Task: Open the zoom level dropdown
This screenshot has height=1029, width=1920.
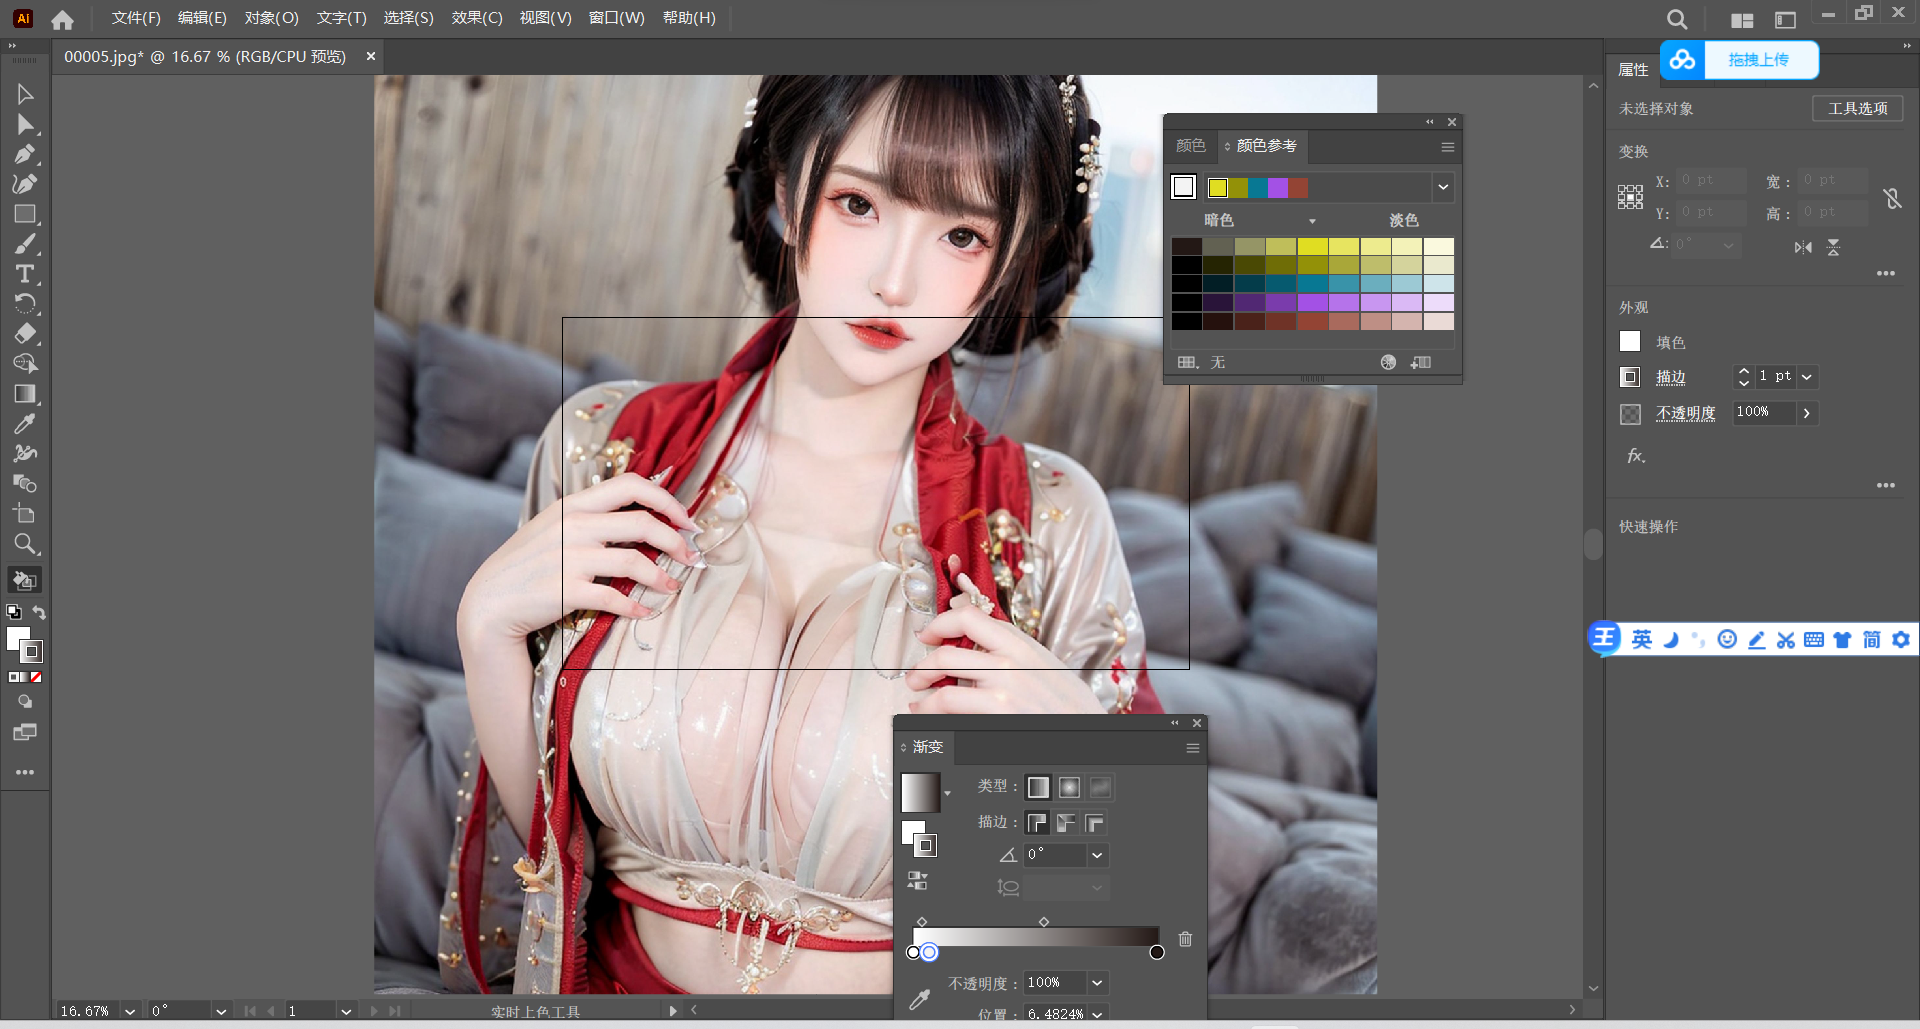Action: pos(129,1011)
